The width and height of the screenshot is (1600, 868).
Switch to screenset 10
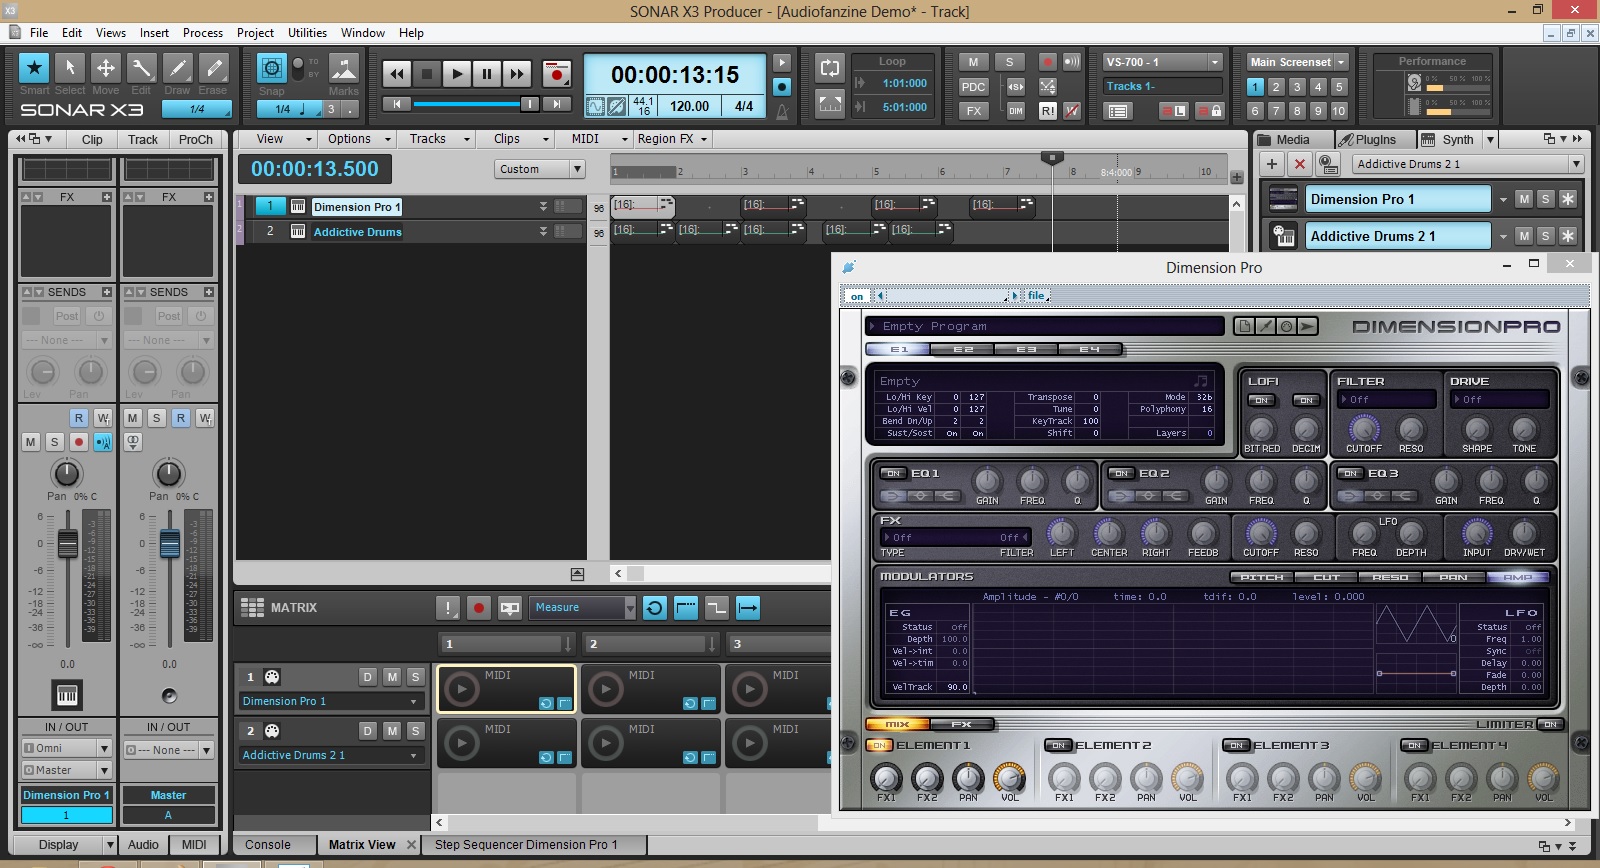coord(1339,111)
